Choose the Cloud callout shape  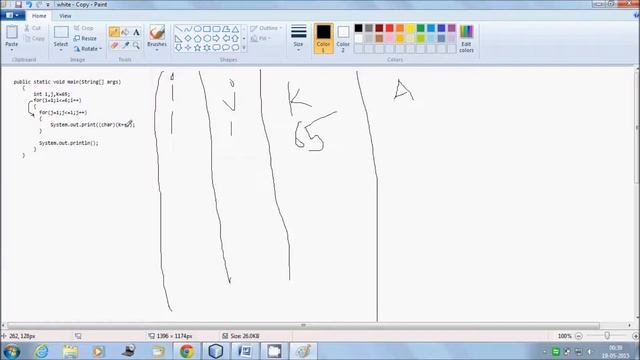pyautogui.click(x=236, y=48)
